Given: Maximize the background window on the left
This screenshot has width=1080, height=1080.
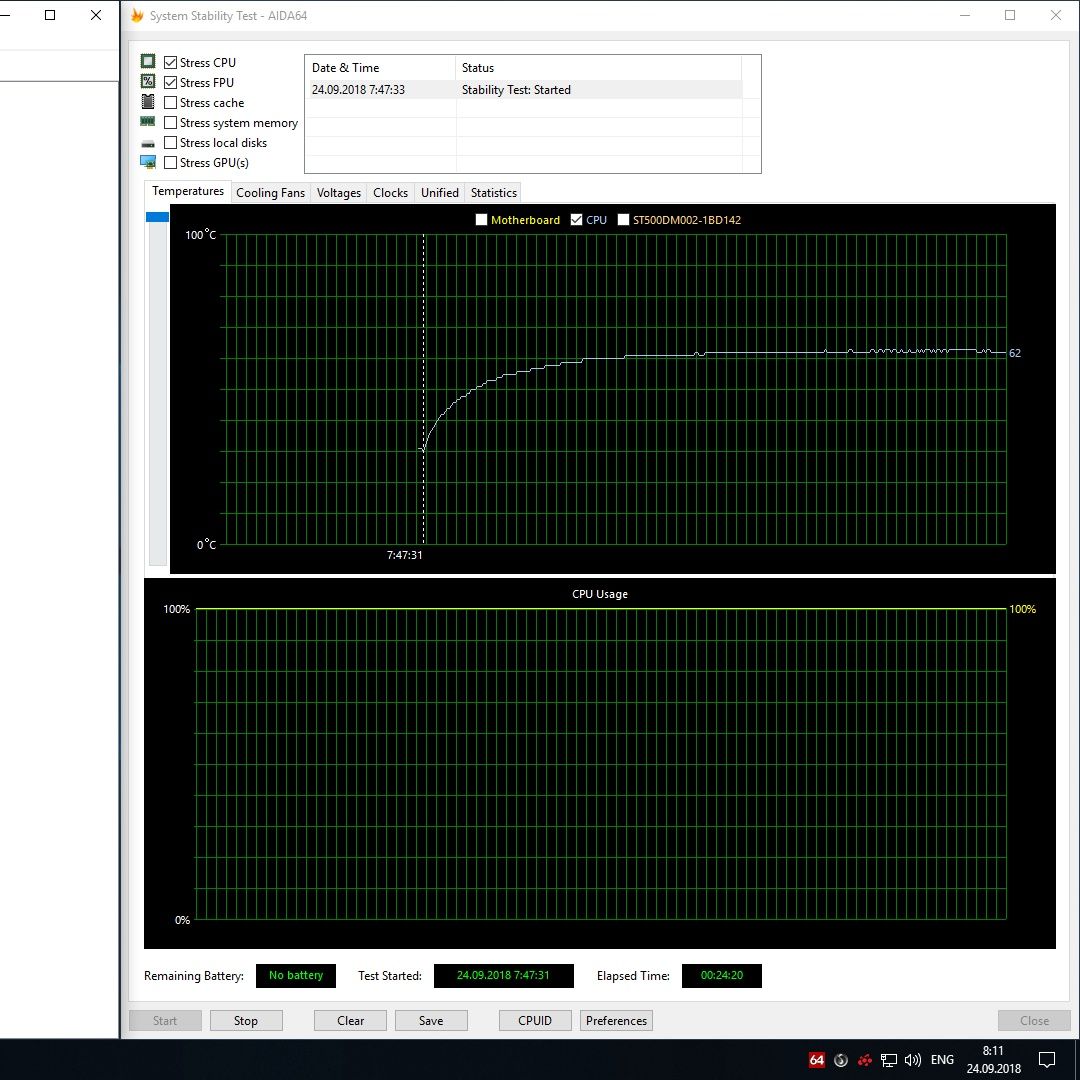Looking at the screenshot, I should 50,15.
